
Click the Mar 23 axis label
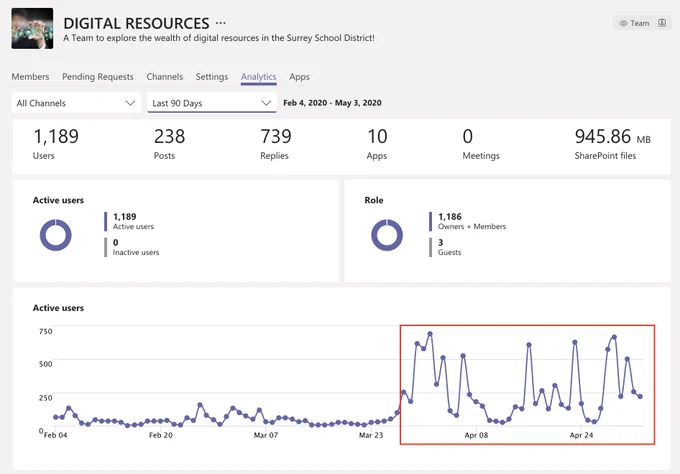(x=371, y=435)
